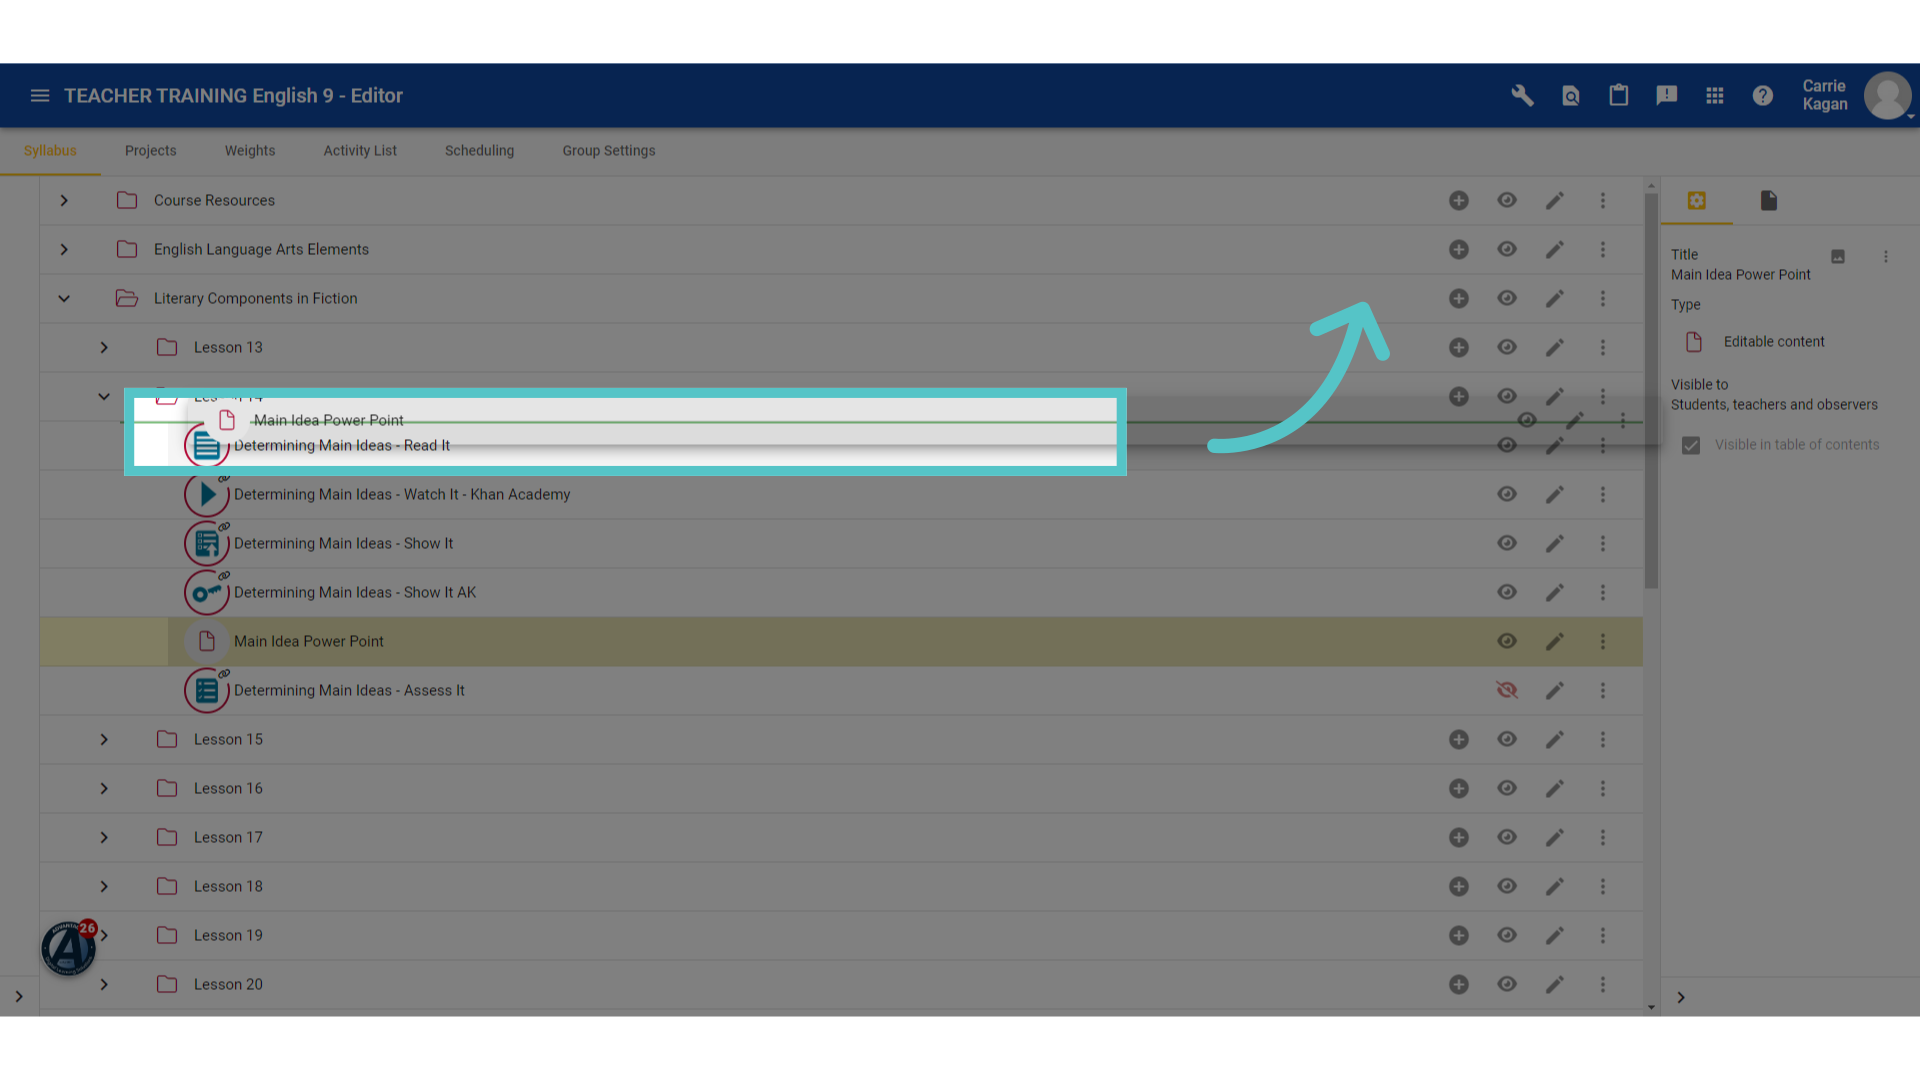The width and height of the screenshot is (1920, 1080).
Task: Expand Lesson 18 folder
Action: pos(104,887)
